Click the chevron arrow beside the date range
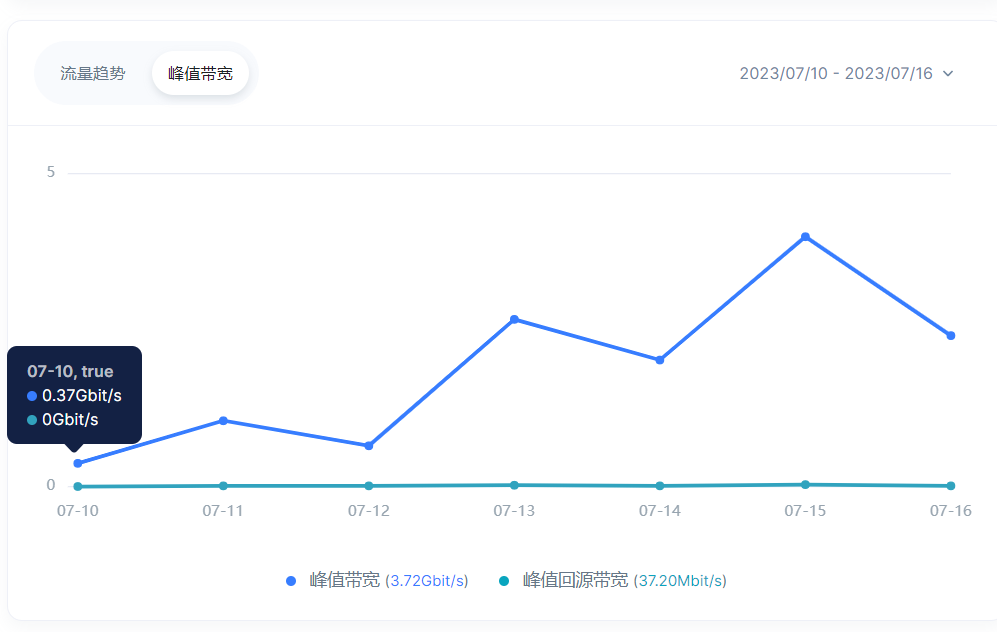 948,73
